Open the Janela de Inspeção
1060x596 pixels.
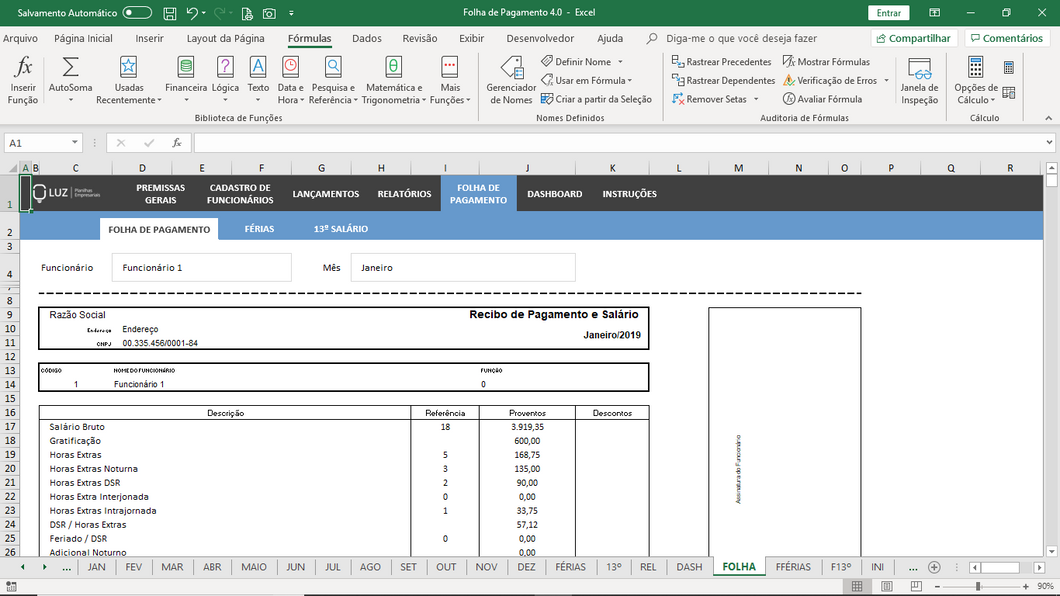[919, 80]
